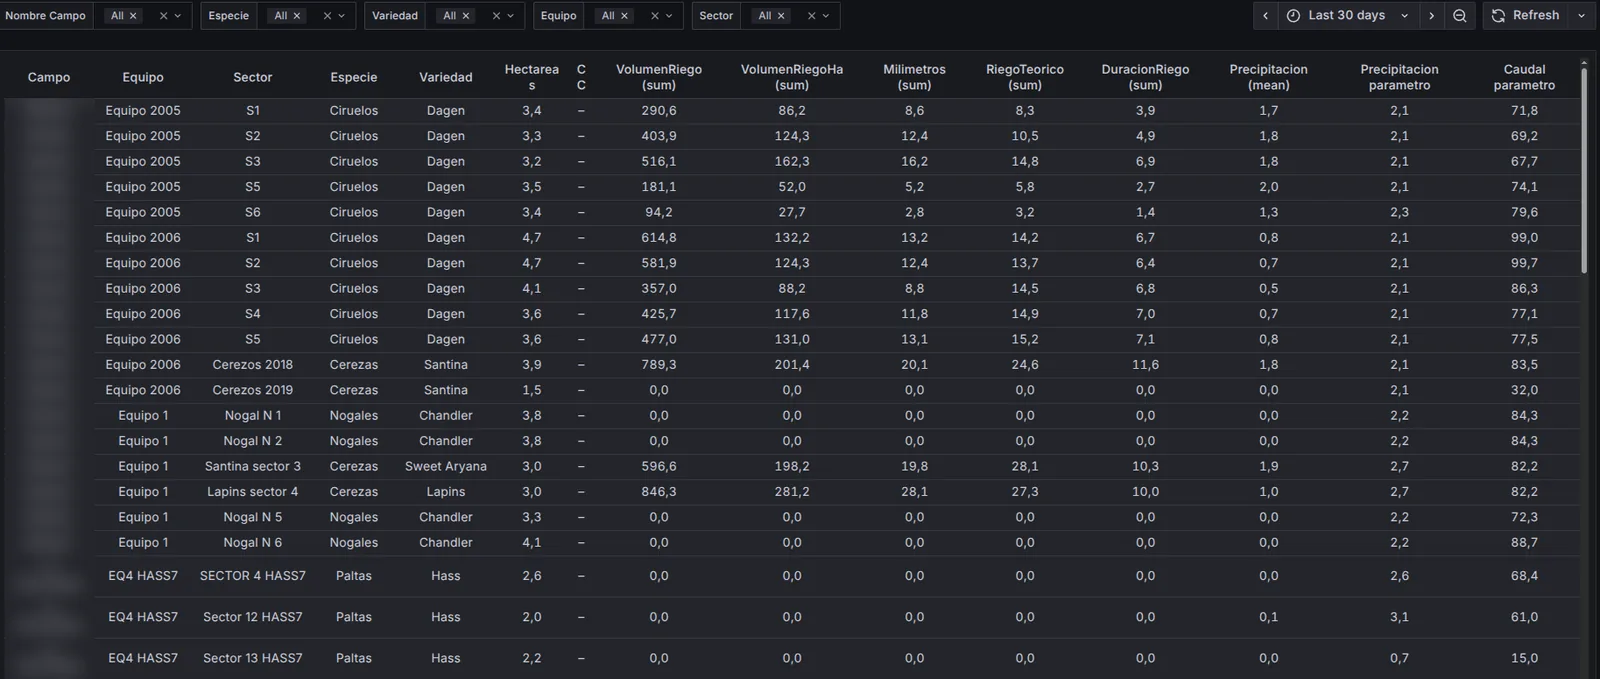Viewport: 1600px width, 679px height.
Task: Clear all values in Nombre Campo filter
Action: coord(163,16)
